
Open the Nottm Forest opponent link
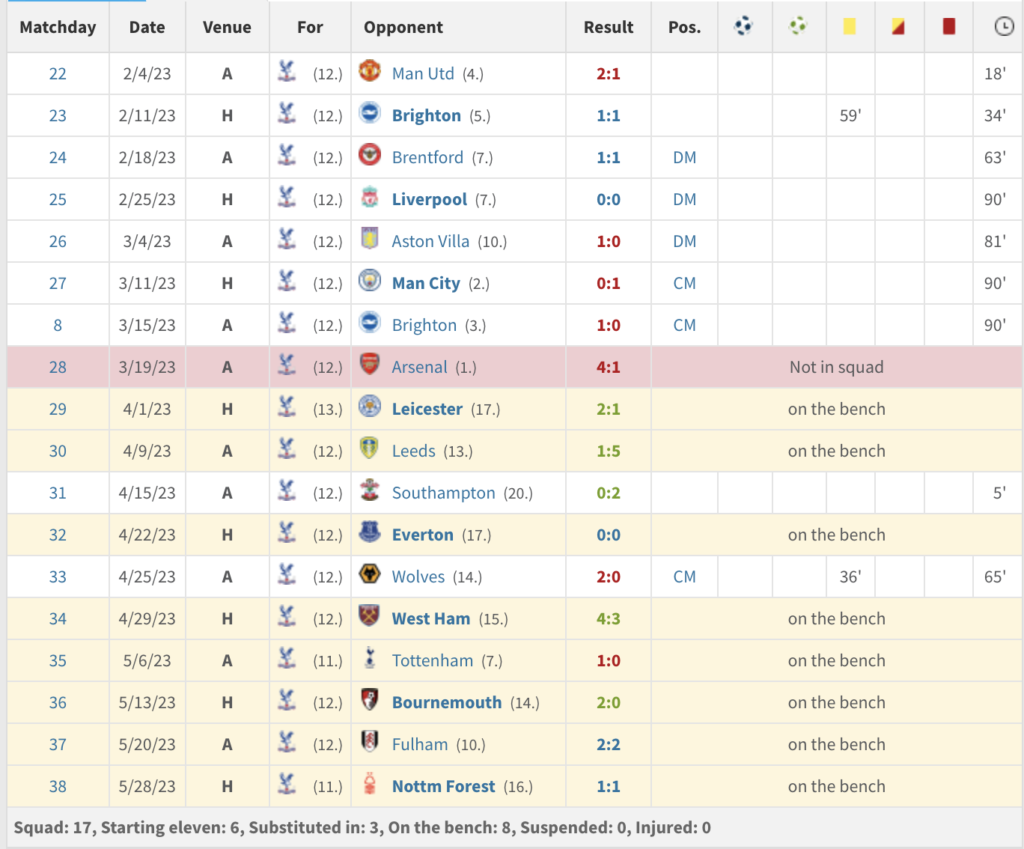click(443, 786)
